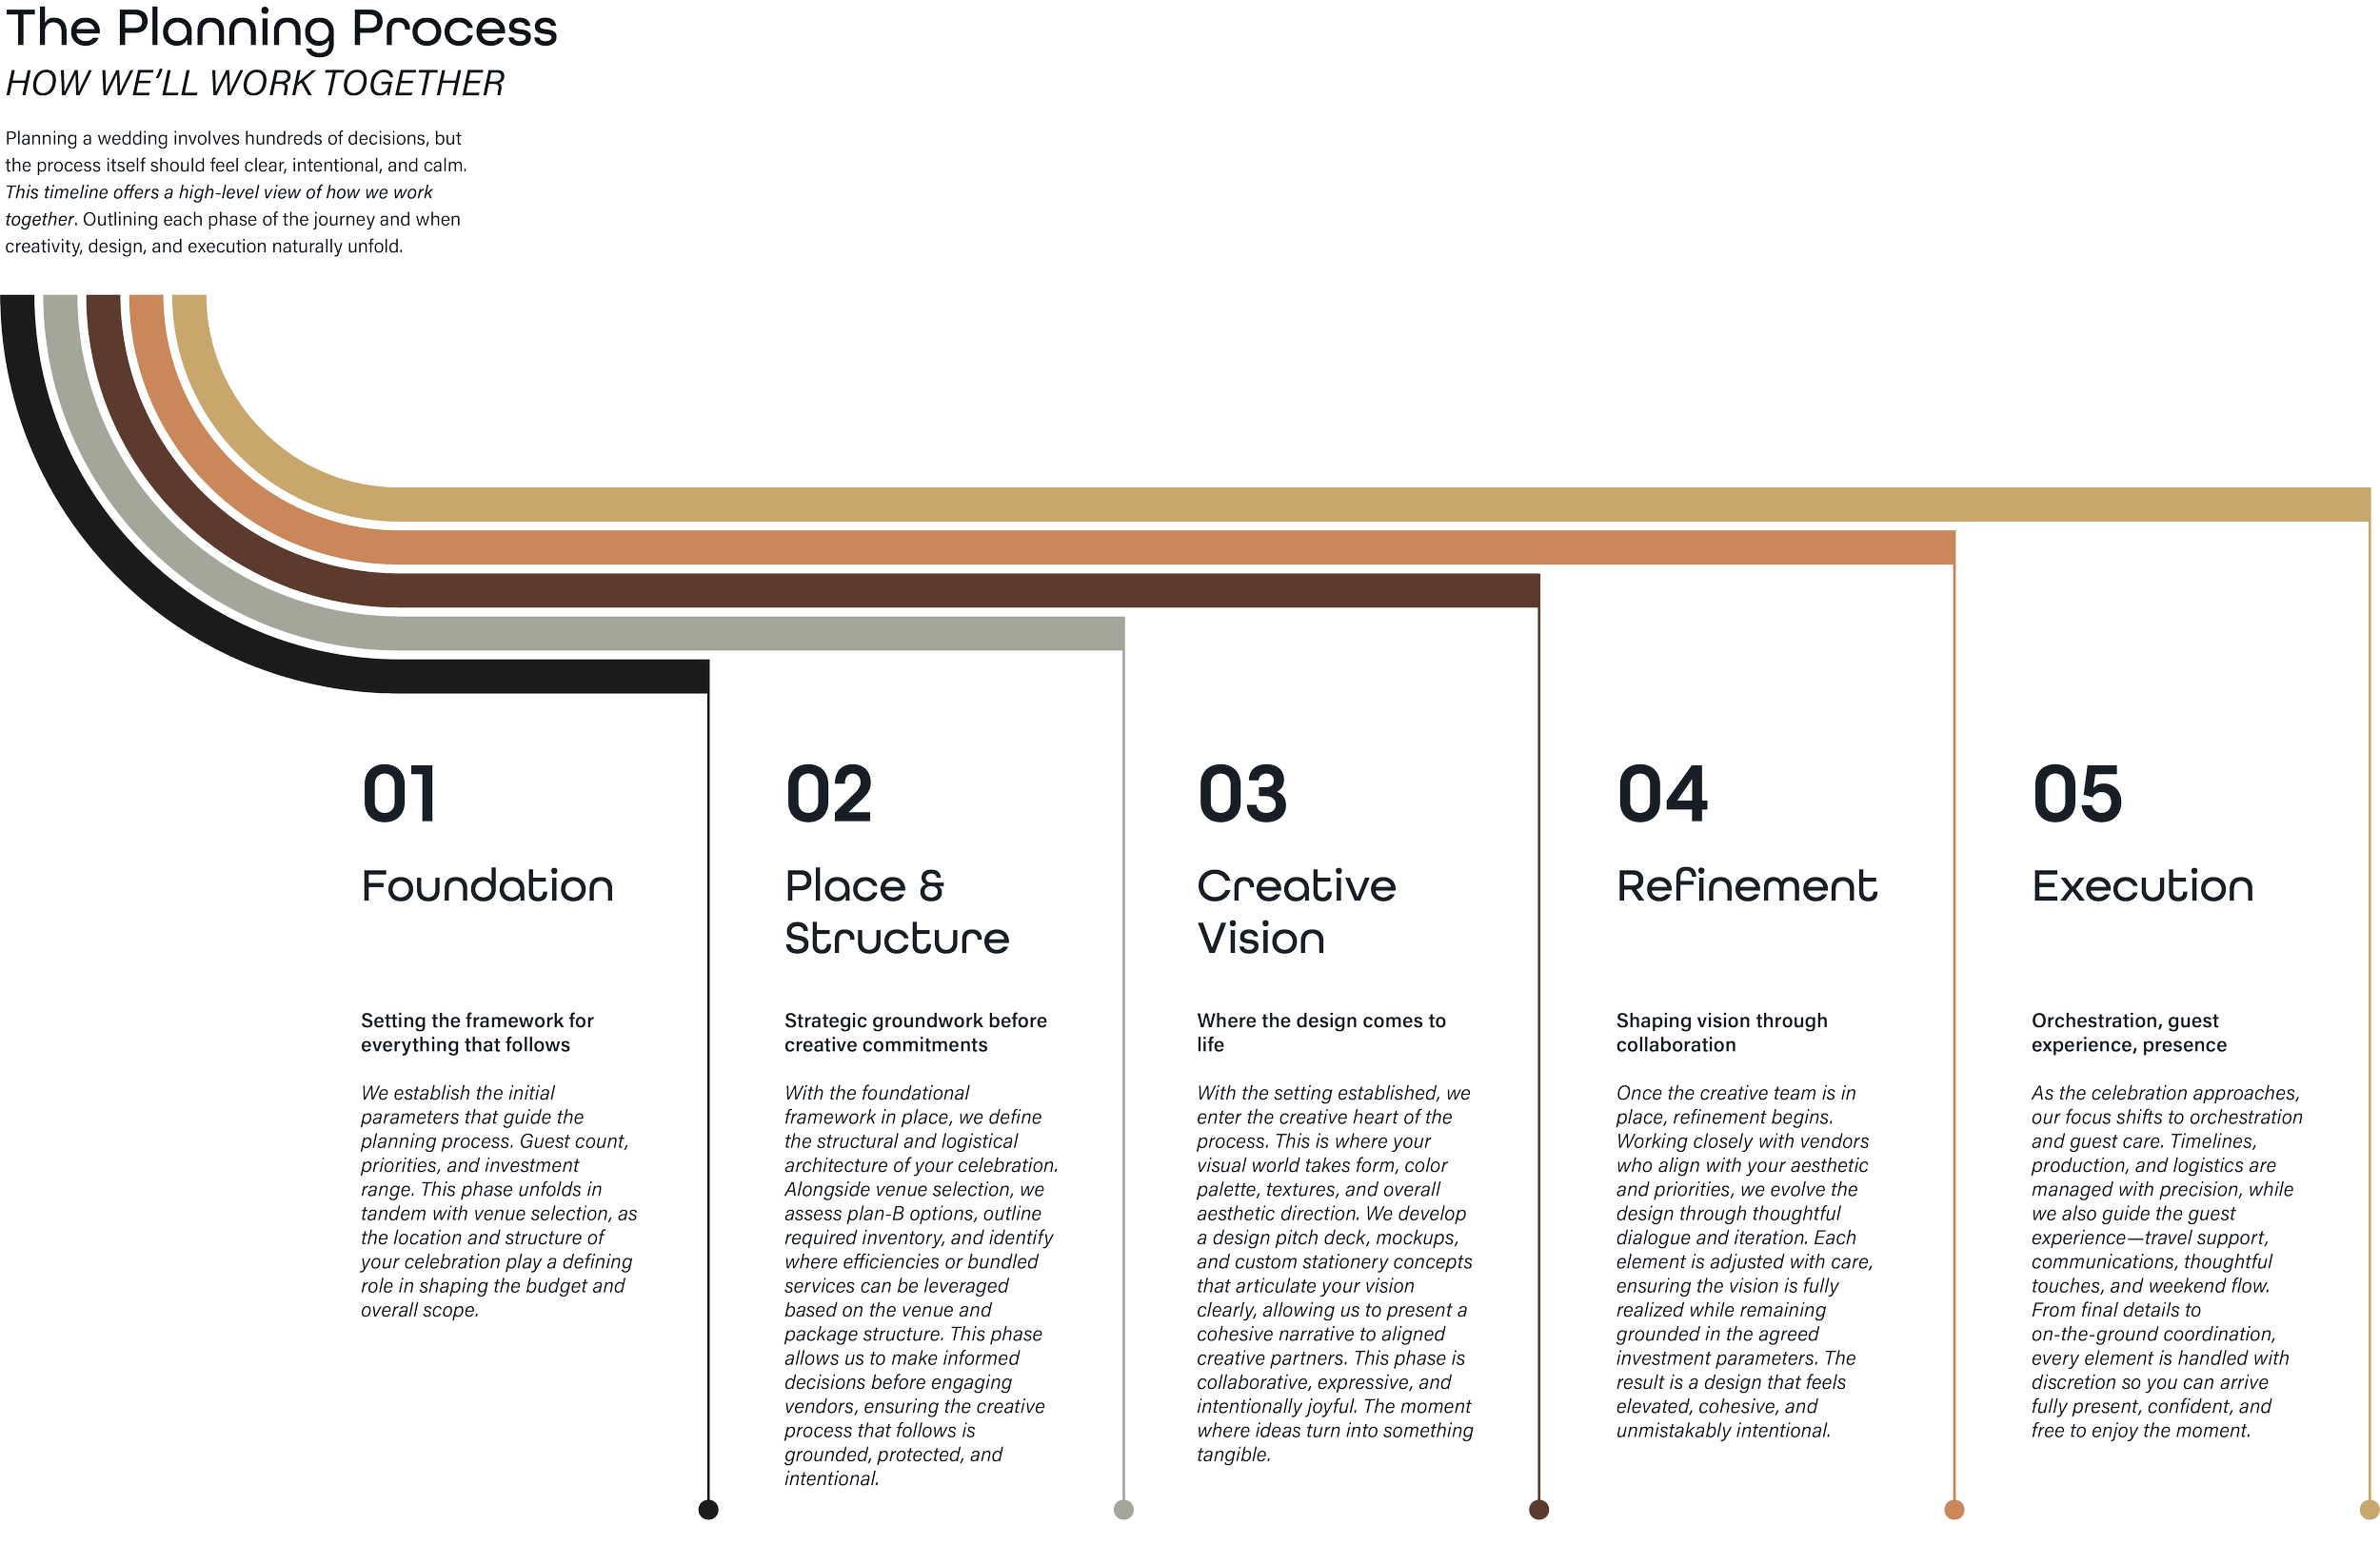Click the dark brown timeline endpoint dot
Image resolution: width=2380 pixels, height=1545 pixels.
(1540, 1509)
